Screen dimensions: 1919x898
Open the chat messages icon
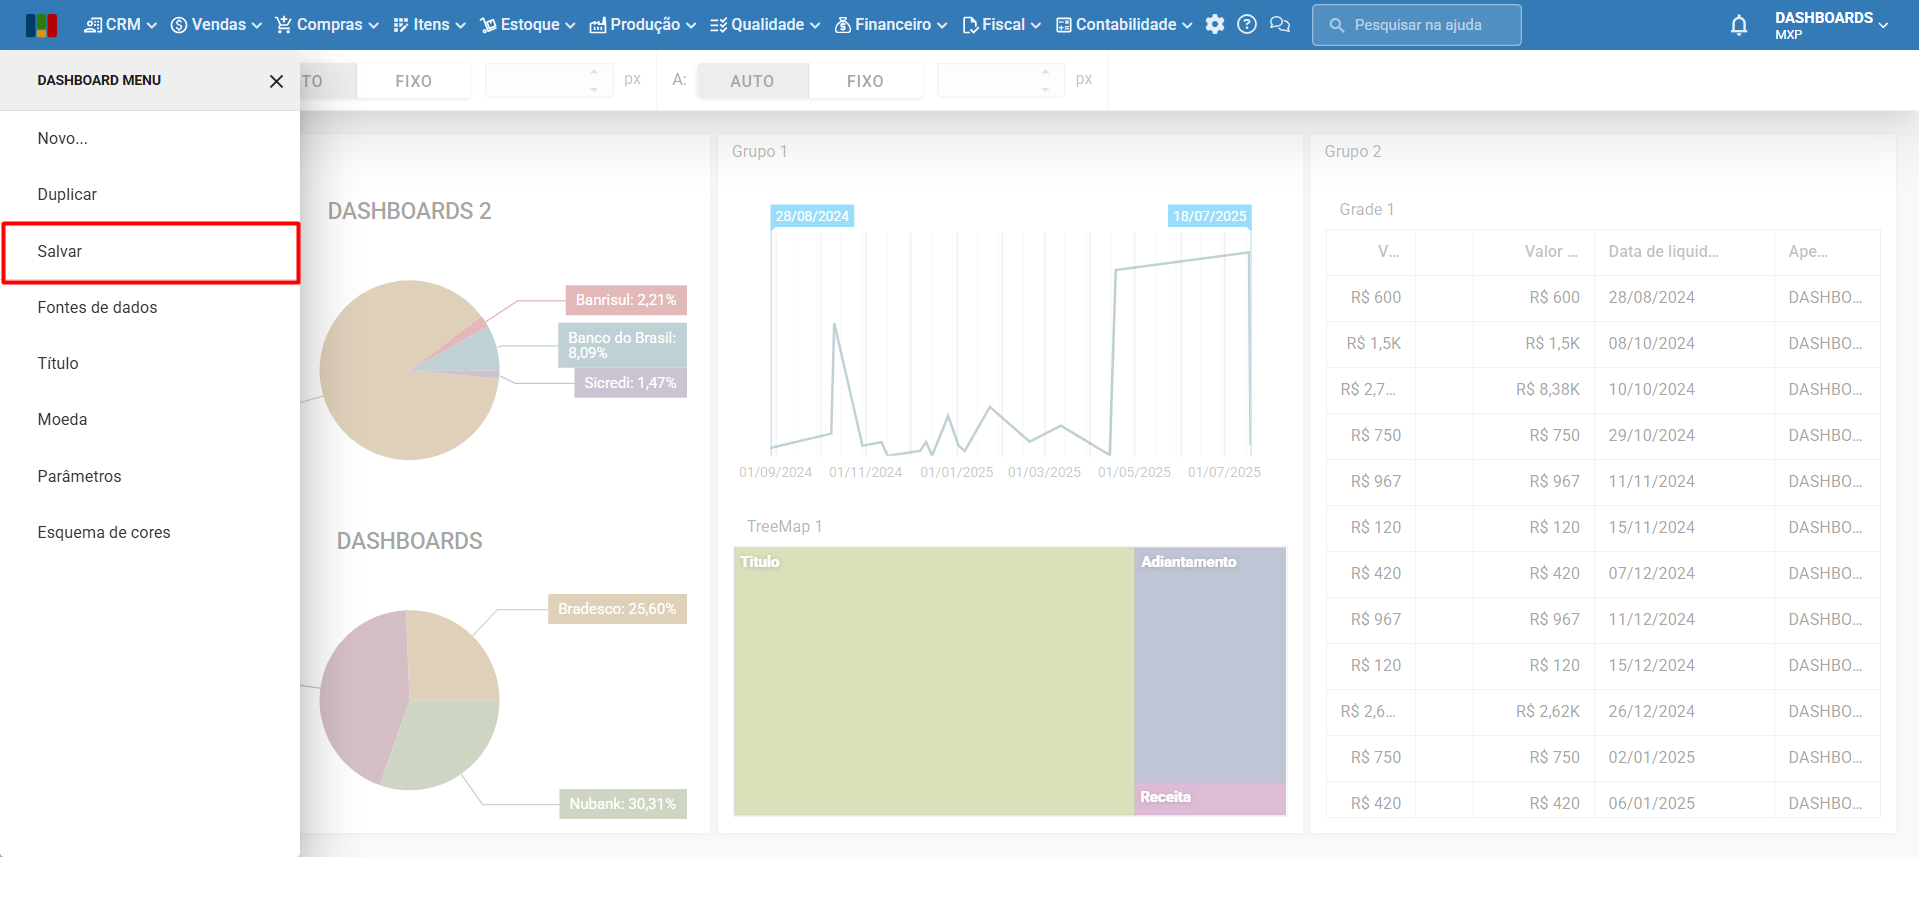pyautogui.click(x=1279, y=25)
